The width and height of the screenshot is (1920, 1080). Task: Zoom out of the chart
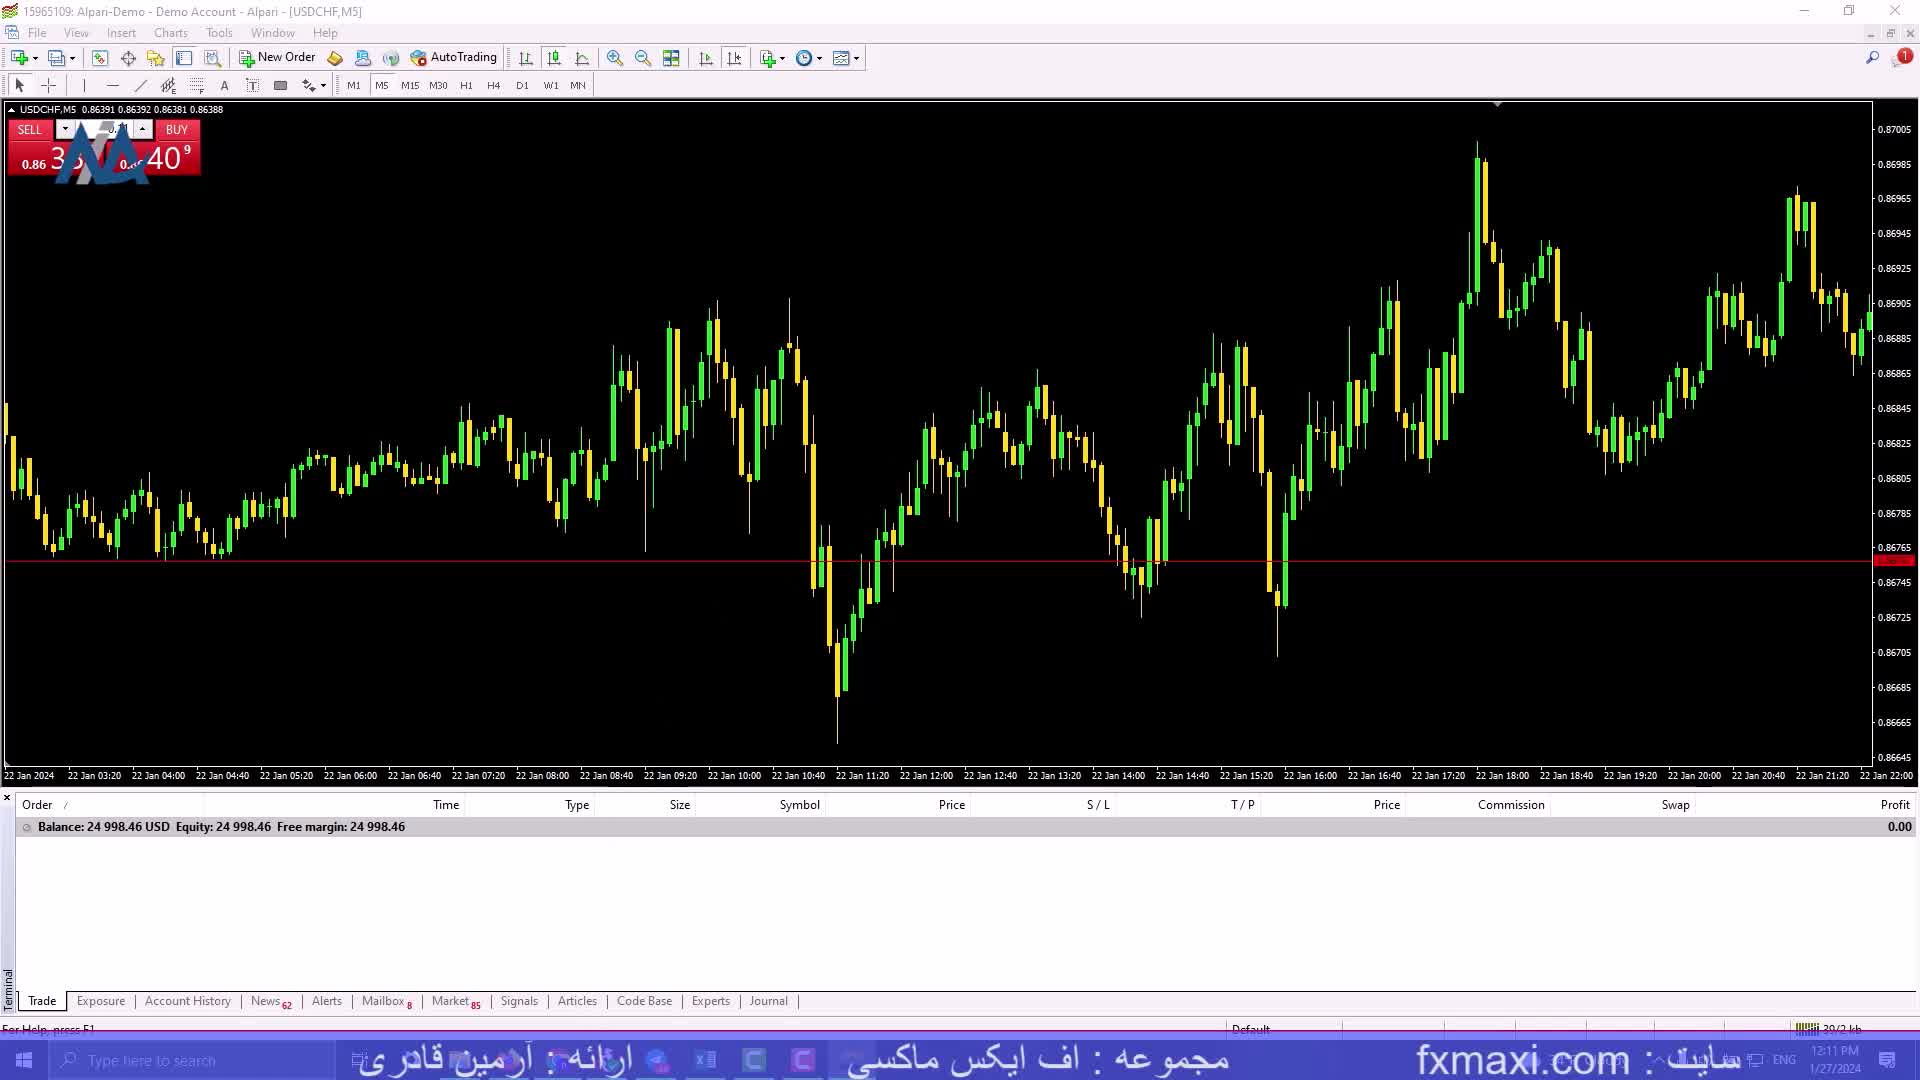point(643,58)
